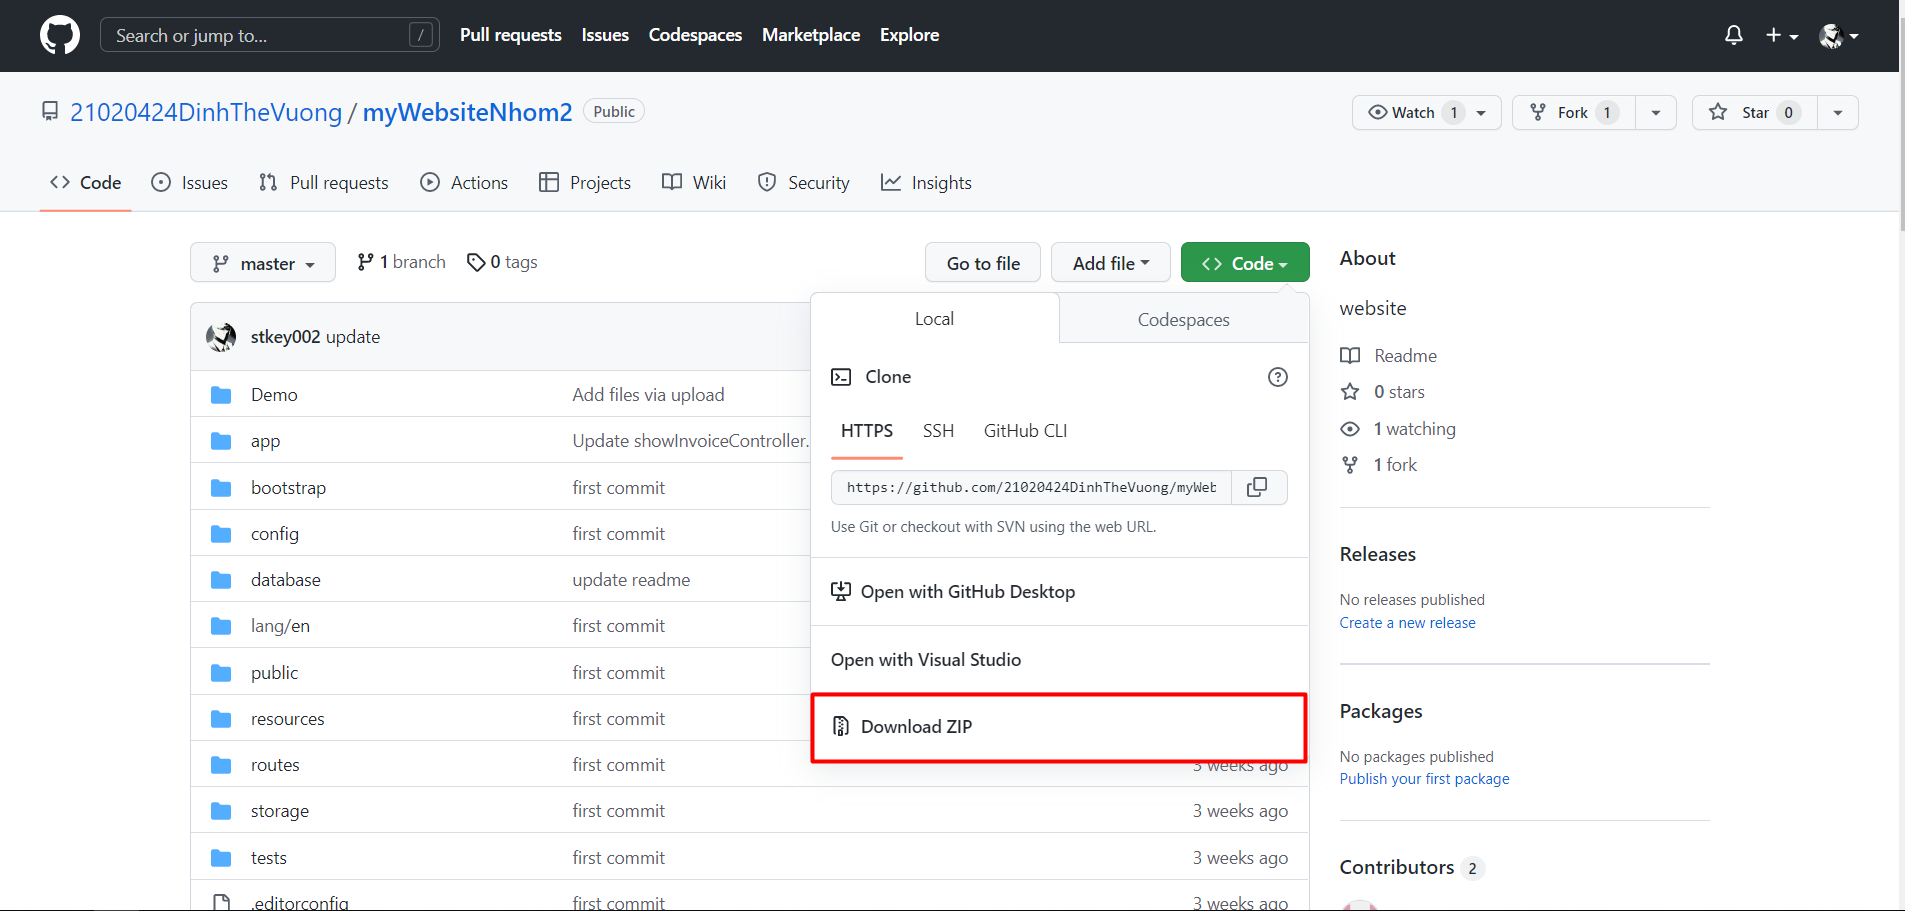Click the tags icon showing 0 tags
This screenshot has width=1905, height=911.
point(476,261)
